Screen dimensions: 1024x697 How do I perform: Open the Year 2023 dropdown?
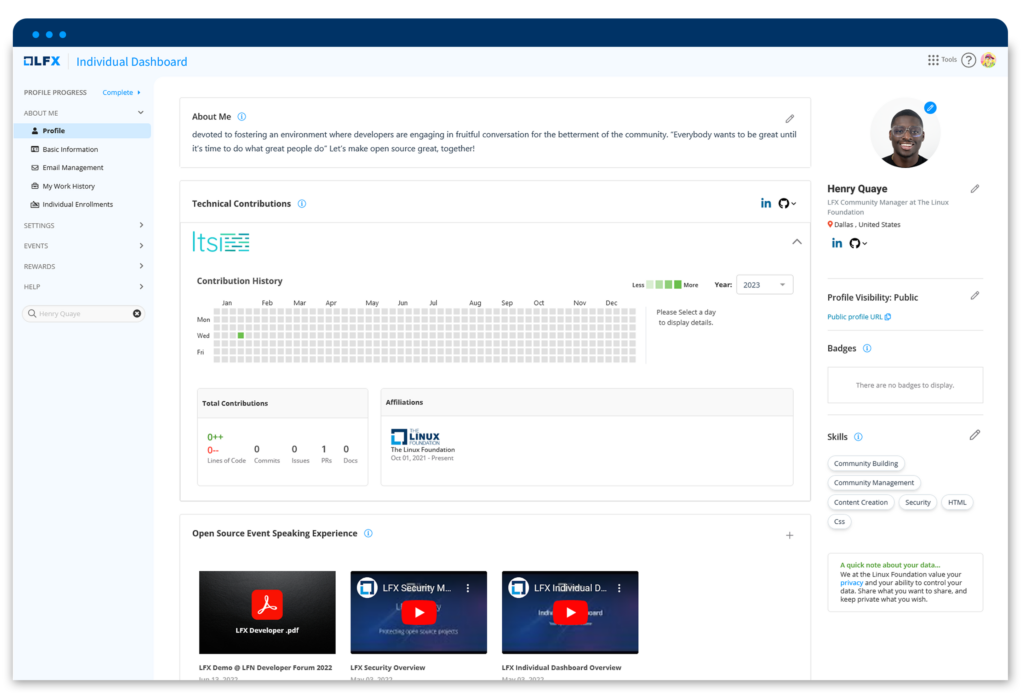tap(764, 284)
